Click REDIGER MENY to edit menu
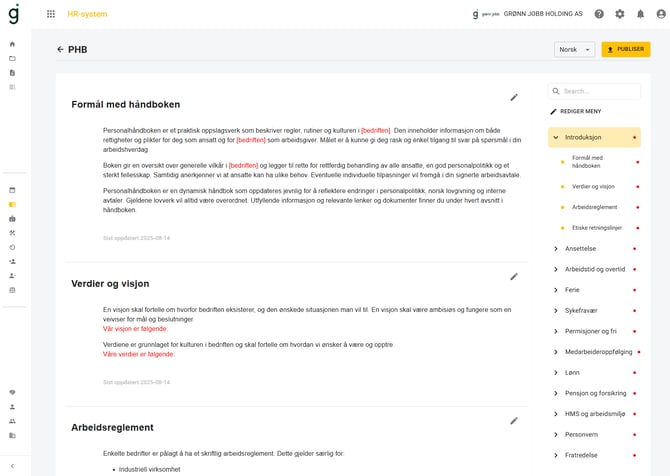This screenshot has height=476, width=670. tap(576, 112)
